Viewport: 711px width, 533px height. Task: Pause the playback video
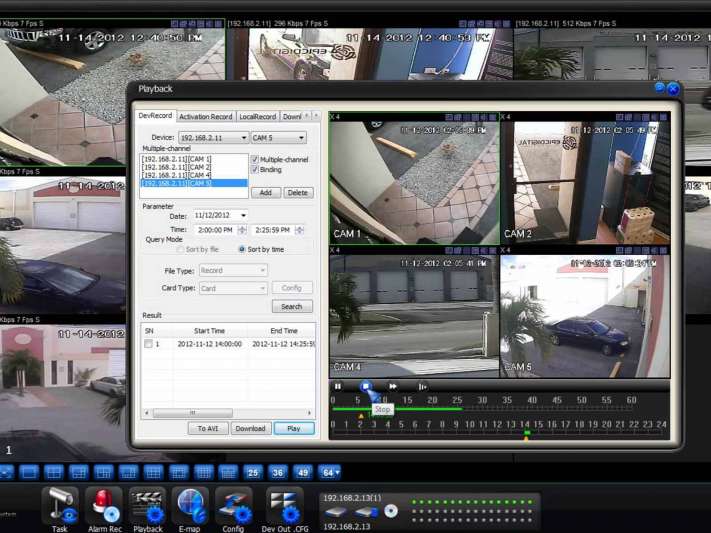click(338, 386)
